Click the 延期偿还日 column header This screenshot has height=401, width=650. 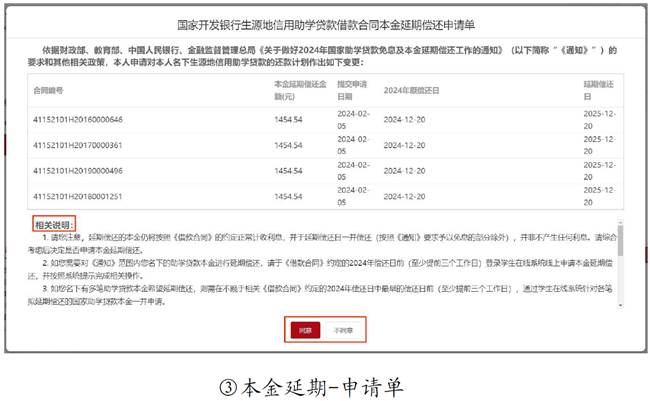pos(597,90)
